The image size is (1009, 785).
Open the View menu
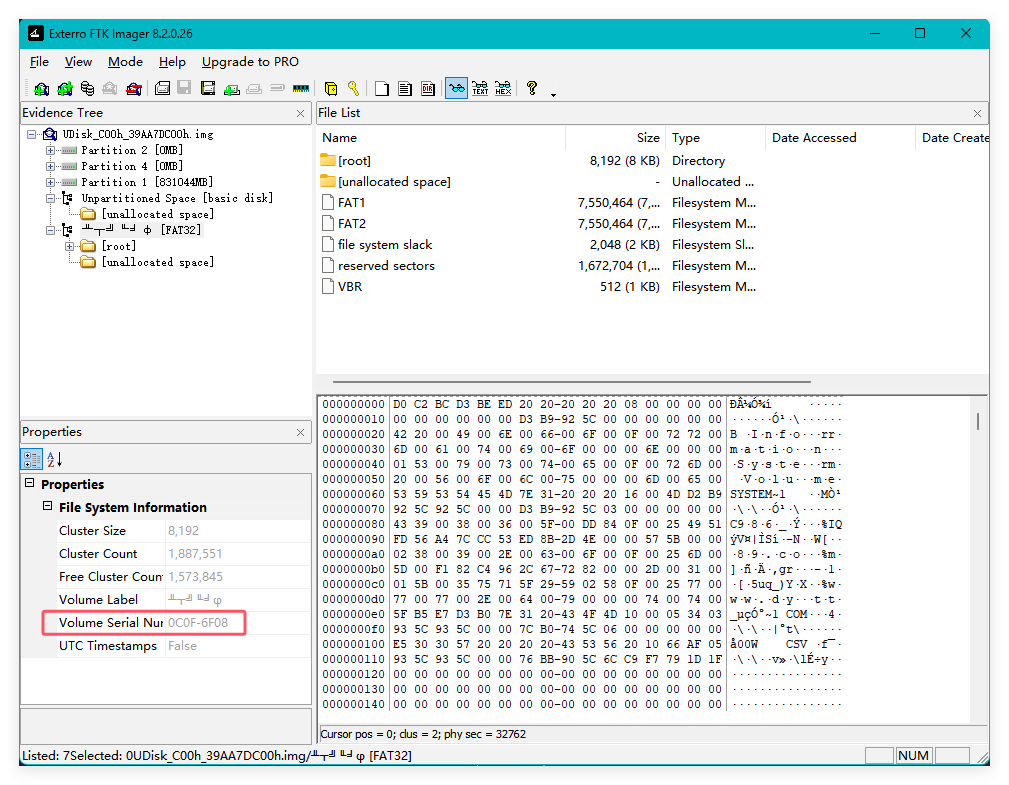(x=78, y=62)
